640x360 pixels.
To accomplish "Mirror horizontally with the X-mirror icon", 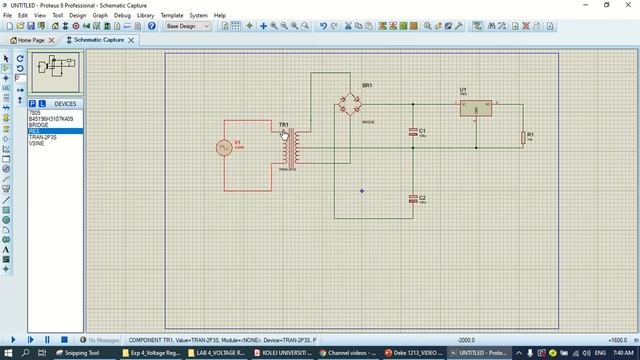I will coord(20,90).
